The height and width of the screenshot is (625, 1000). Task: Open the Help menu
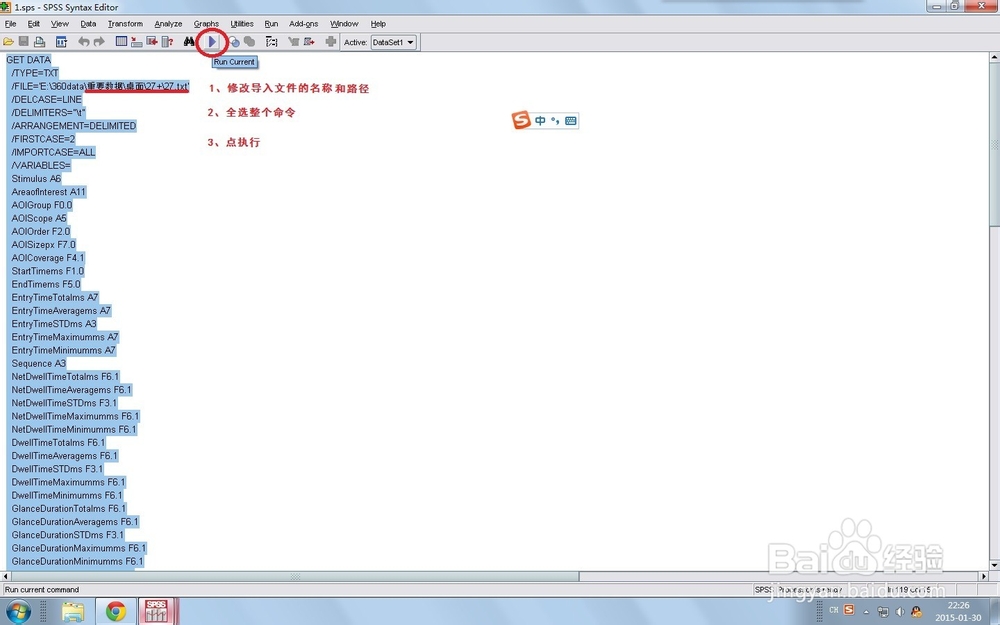(x=378, y=24)
